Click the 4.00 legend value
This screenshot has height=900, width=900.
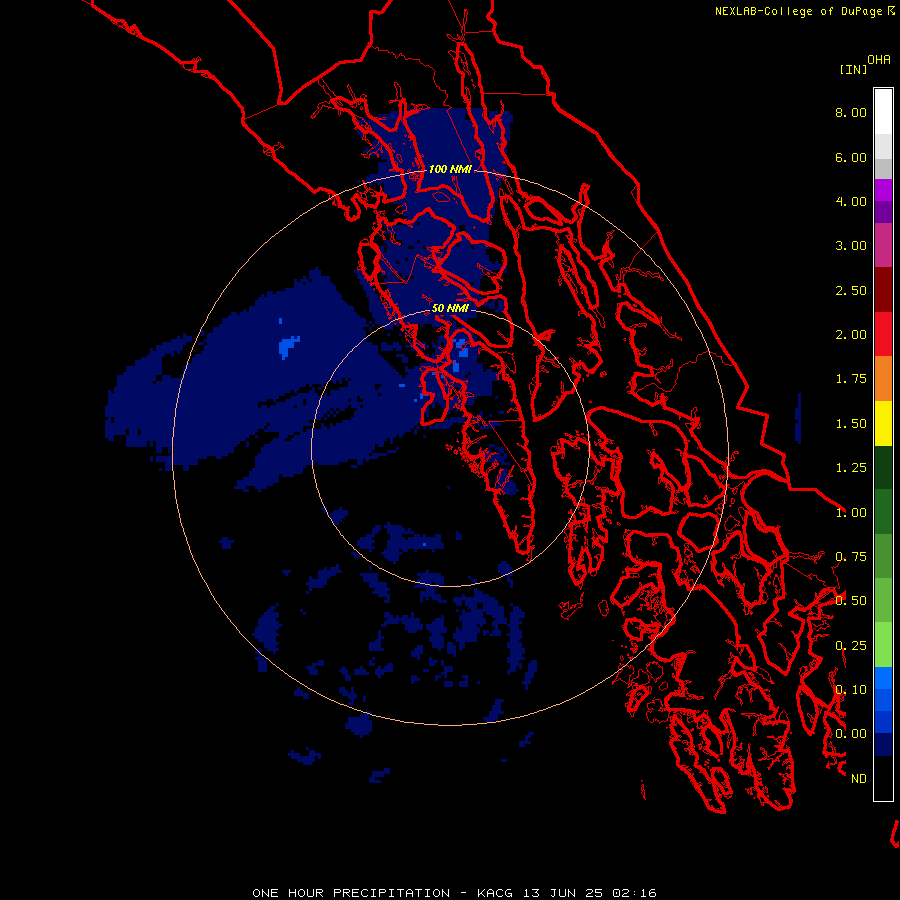851,201
